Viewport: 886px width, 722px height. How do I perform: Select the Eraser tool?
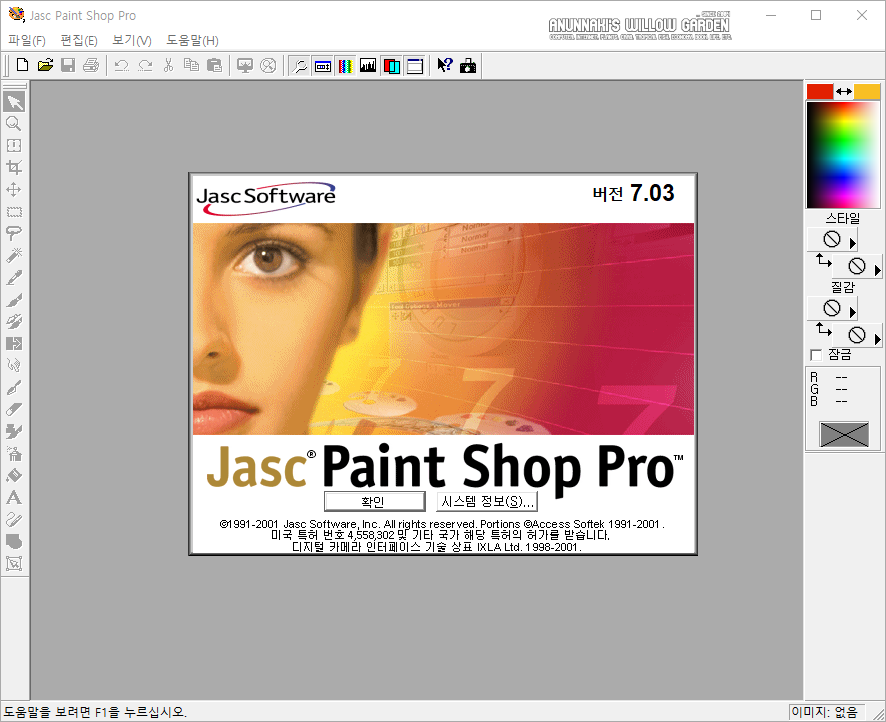click(14, 408)
